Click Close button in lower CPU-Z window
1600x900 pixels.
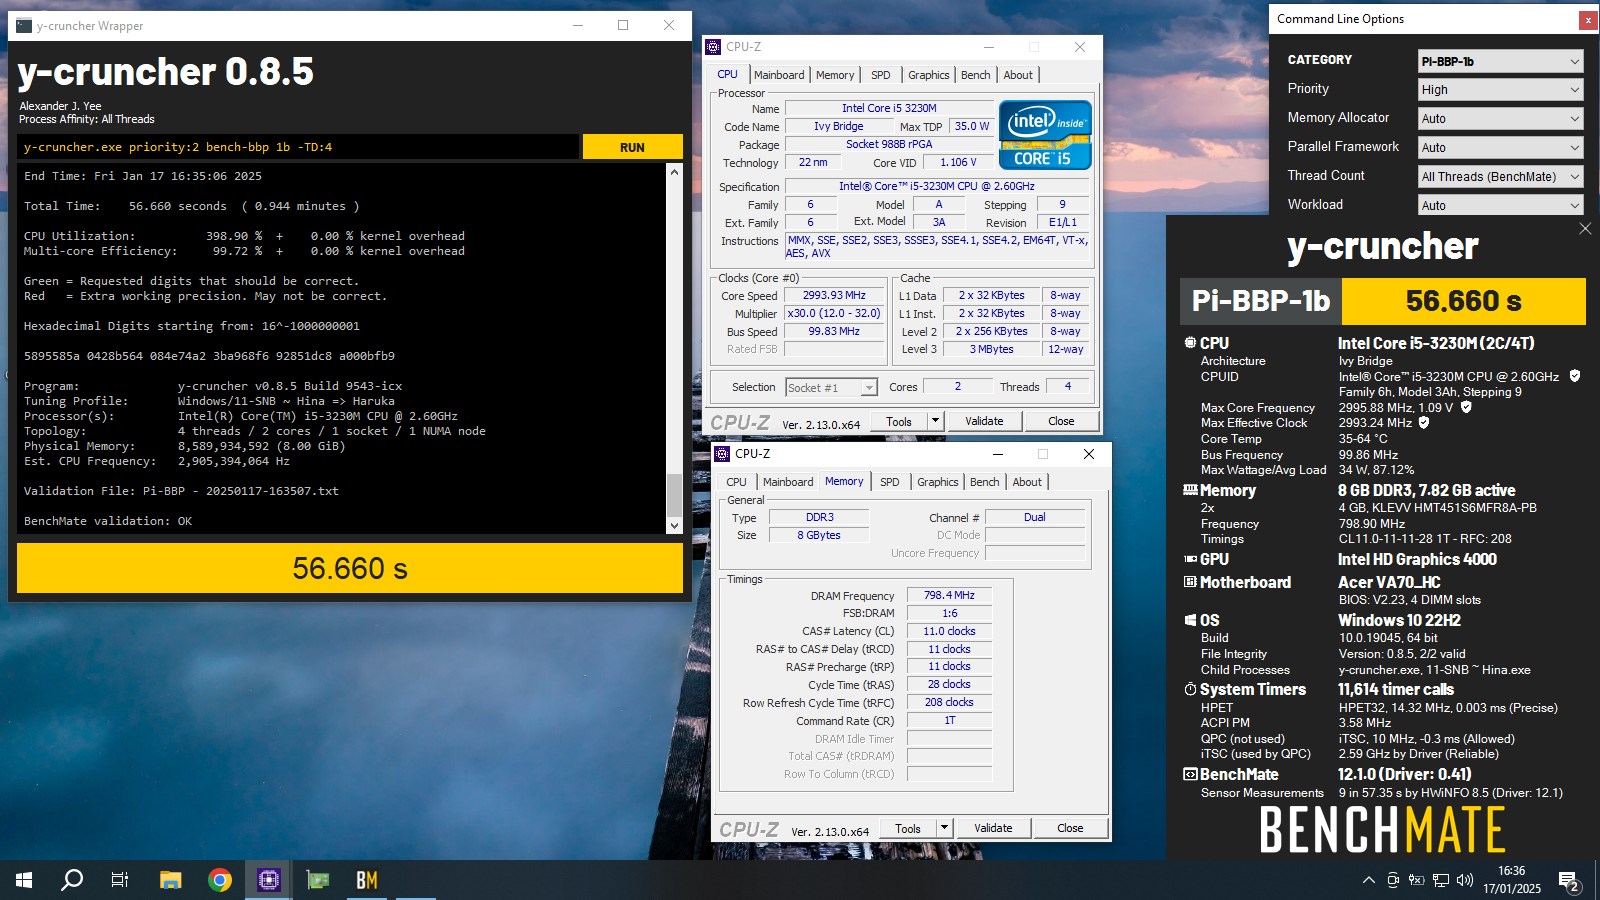(x=1070, y=828)
